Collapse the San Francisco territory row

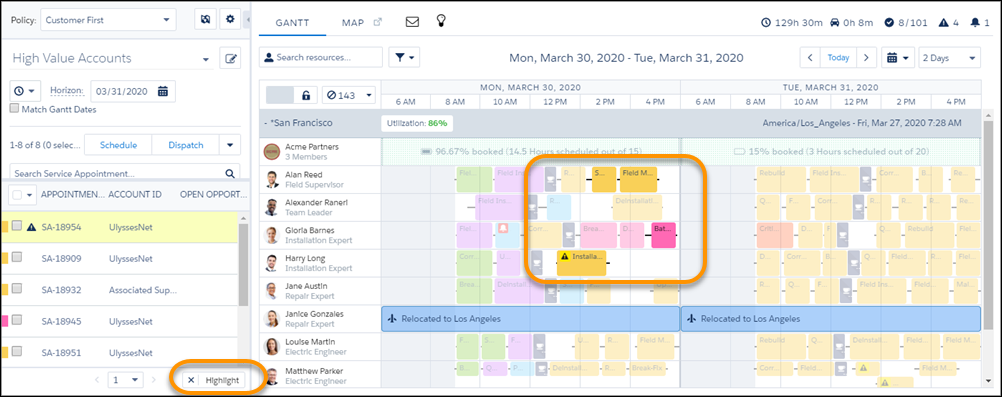tap(265, 123)
